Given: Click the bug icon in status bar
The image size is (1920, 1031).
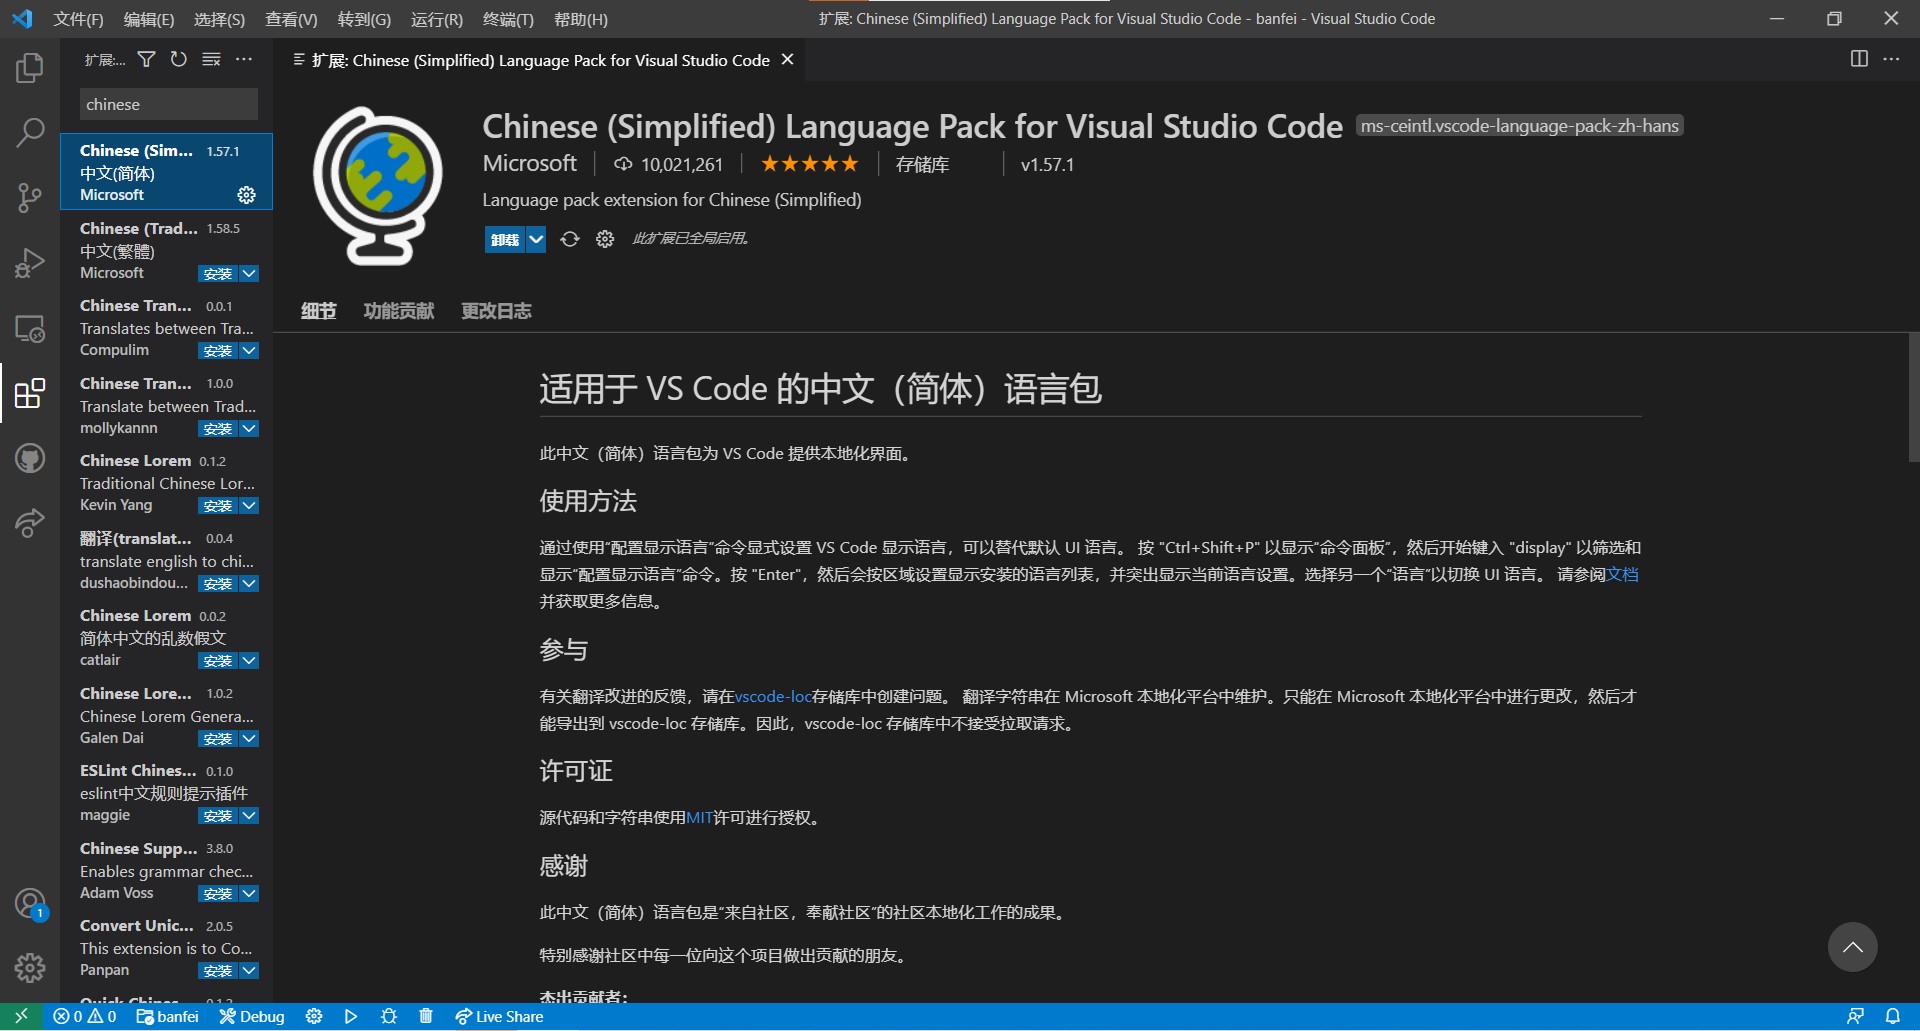Looking at the screenshot, I should click(389, 1017).
